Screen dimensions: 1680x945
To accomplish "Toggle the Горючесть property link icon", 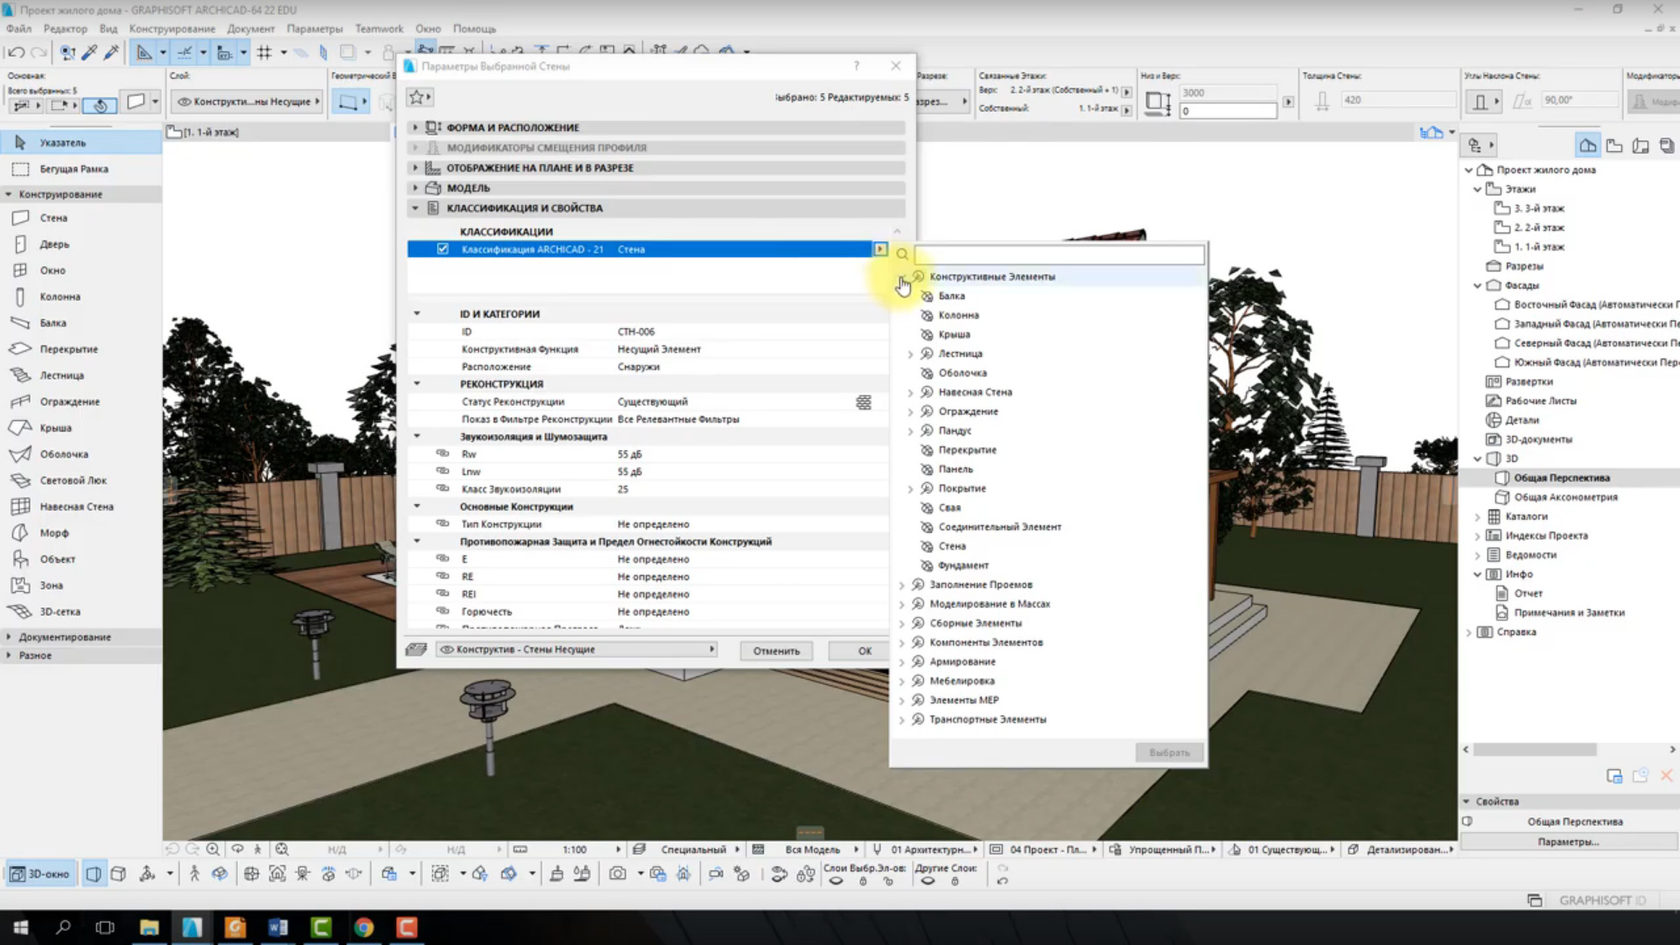I will 443,612.
